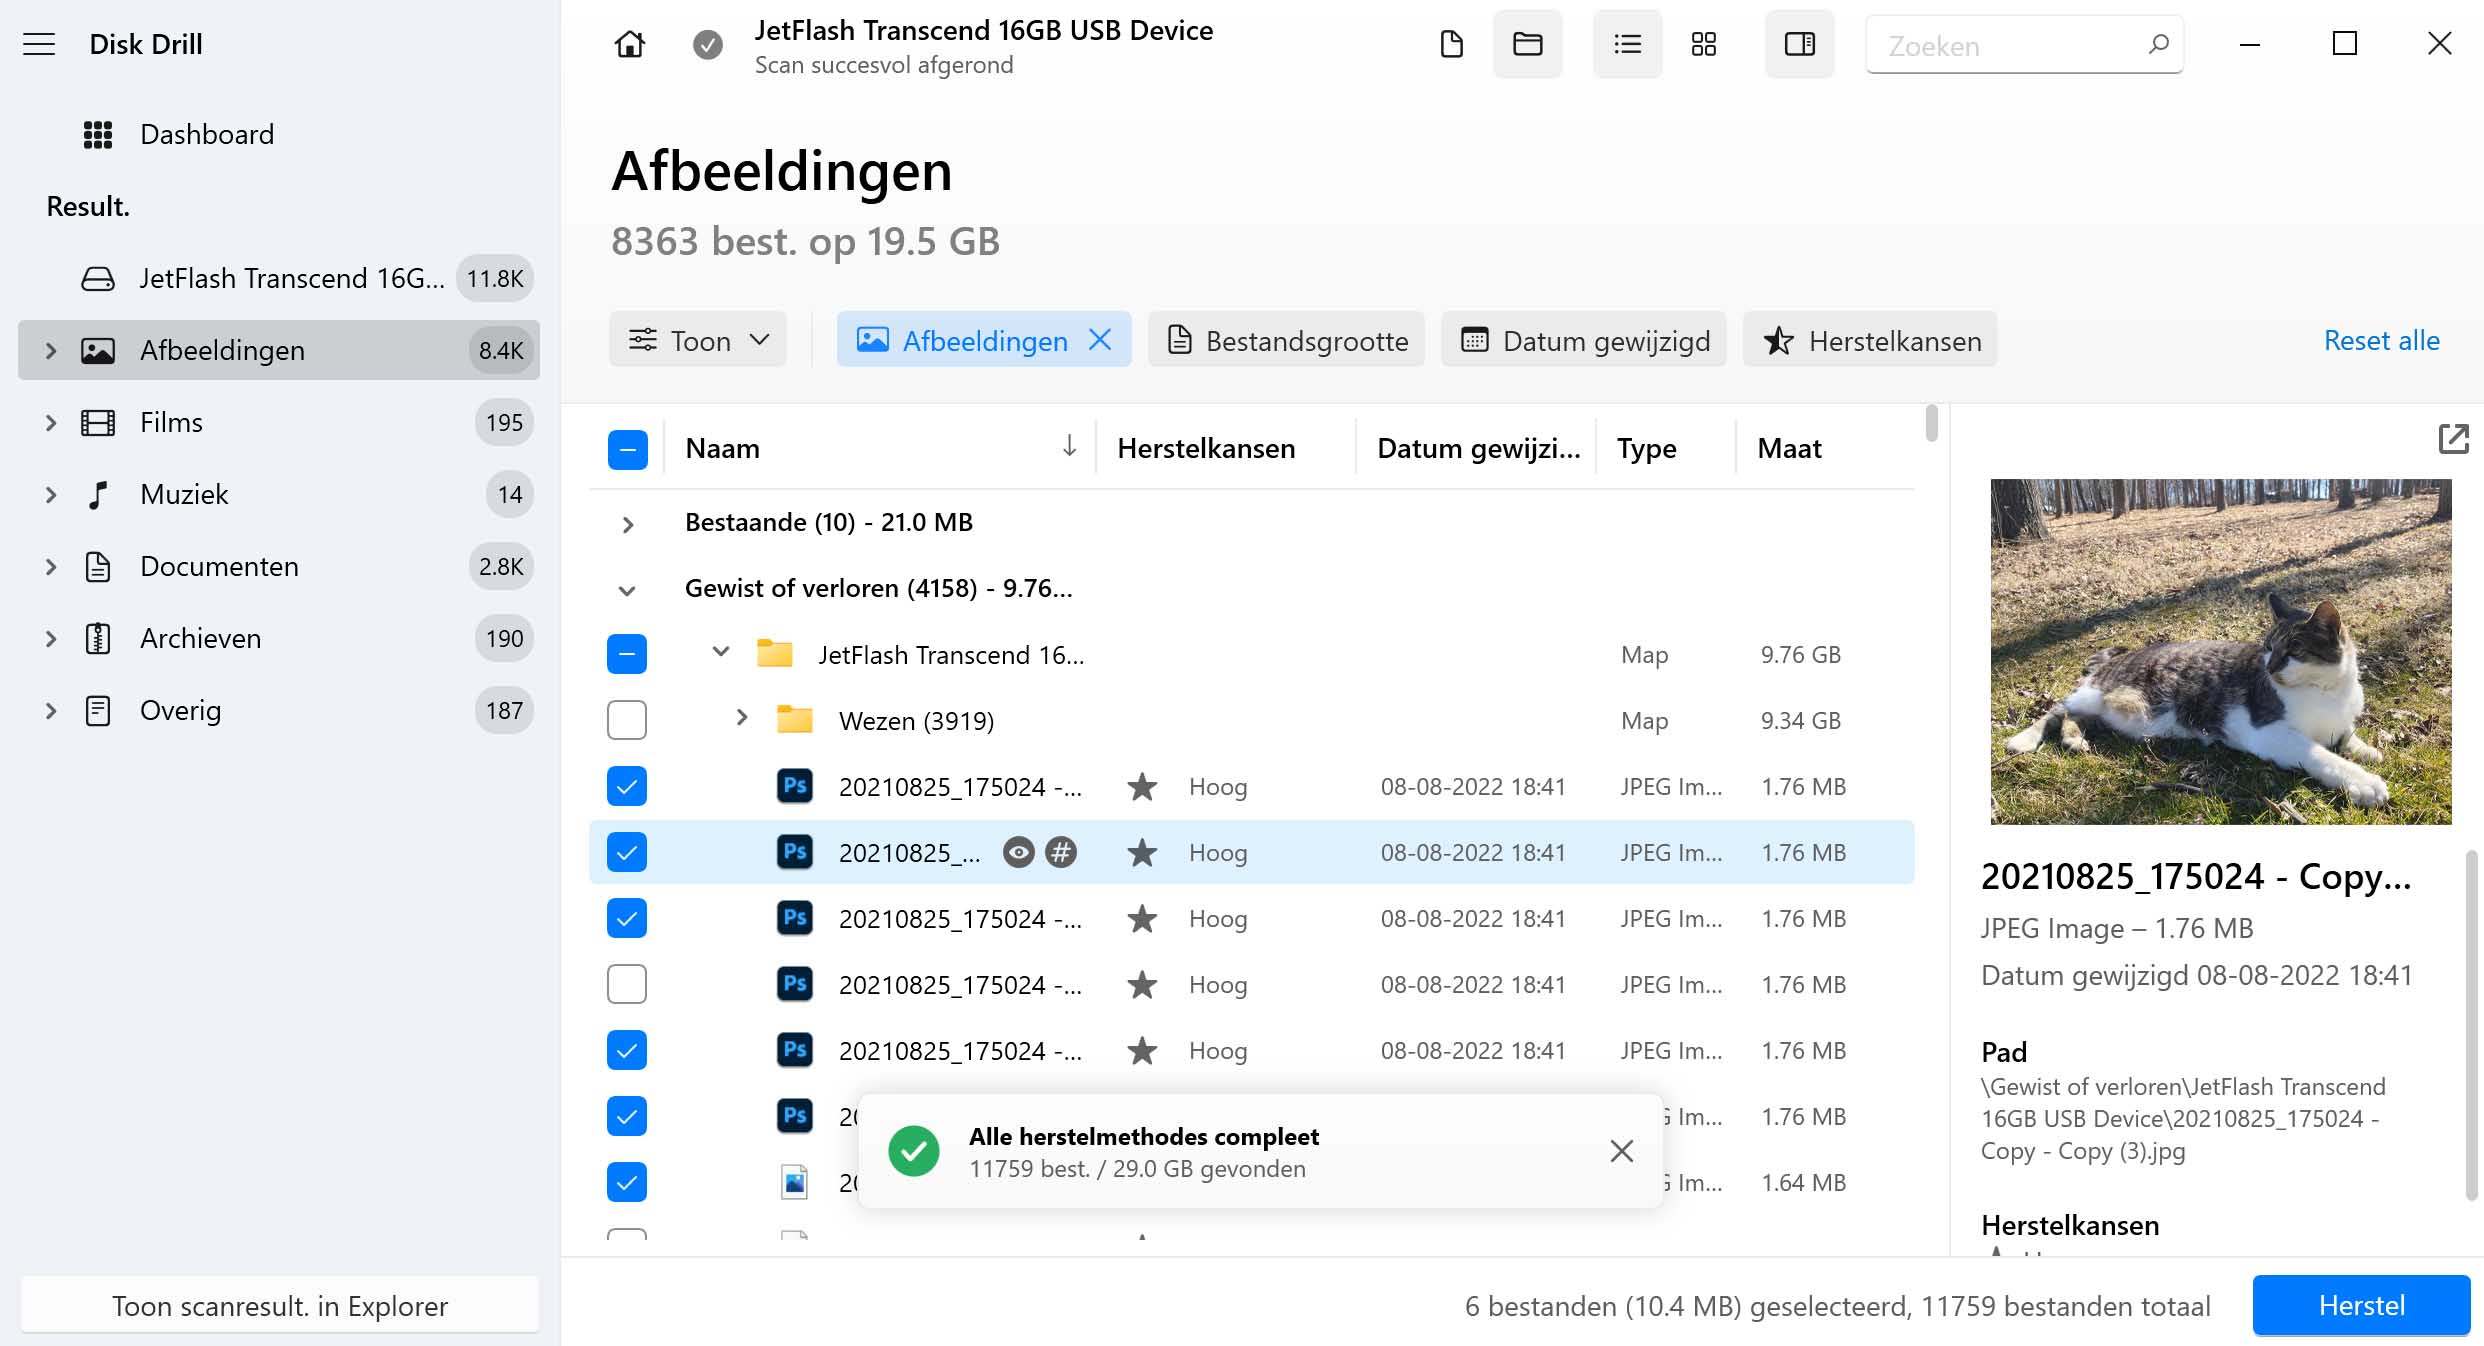Collapse the Gewist of verloren group
The image size is (2484, 1346).
[x=627, y=590]
